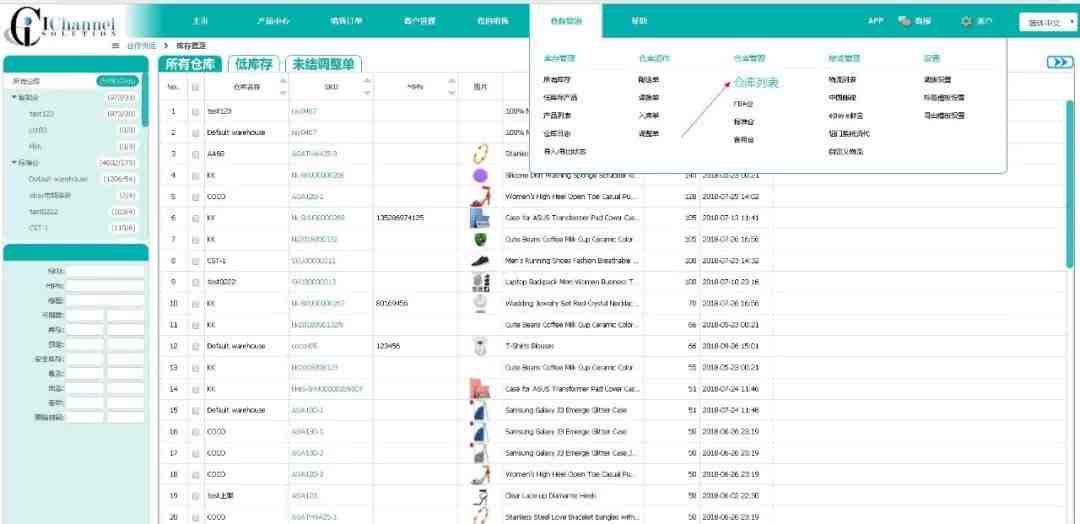1080x524 pixels.
Task: Click Laptop Backpack Men Women product name
Action: (572, 282)
